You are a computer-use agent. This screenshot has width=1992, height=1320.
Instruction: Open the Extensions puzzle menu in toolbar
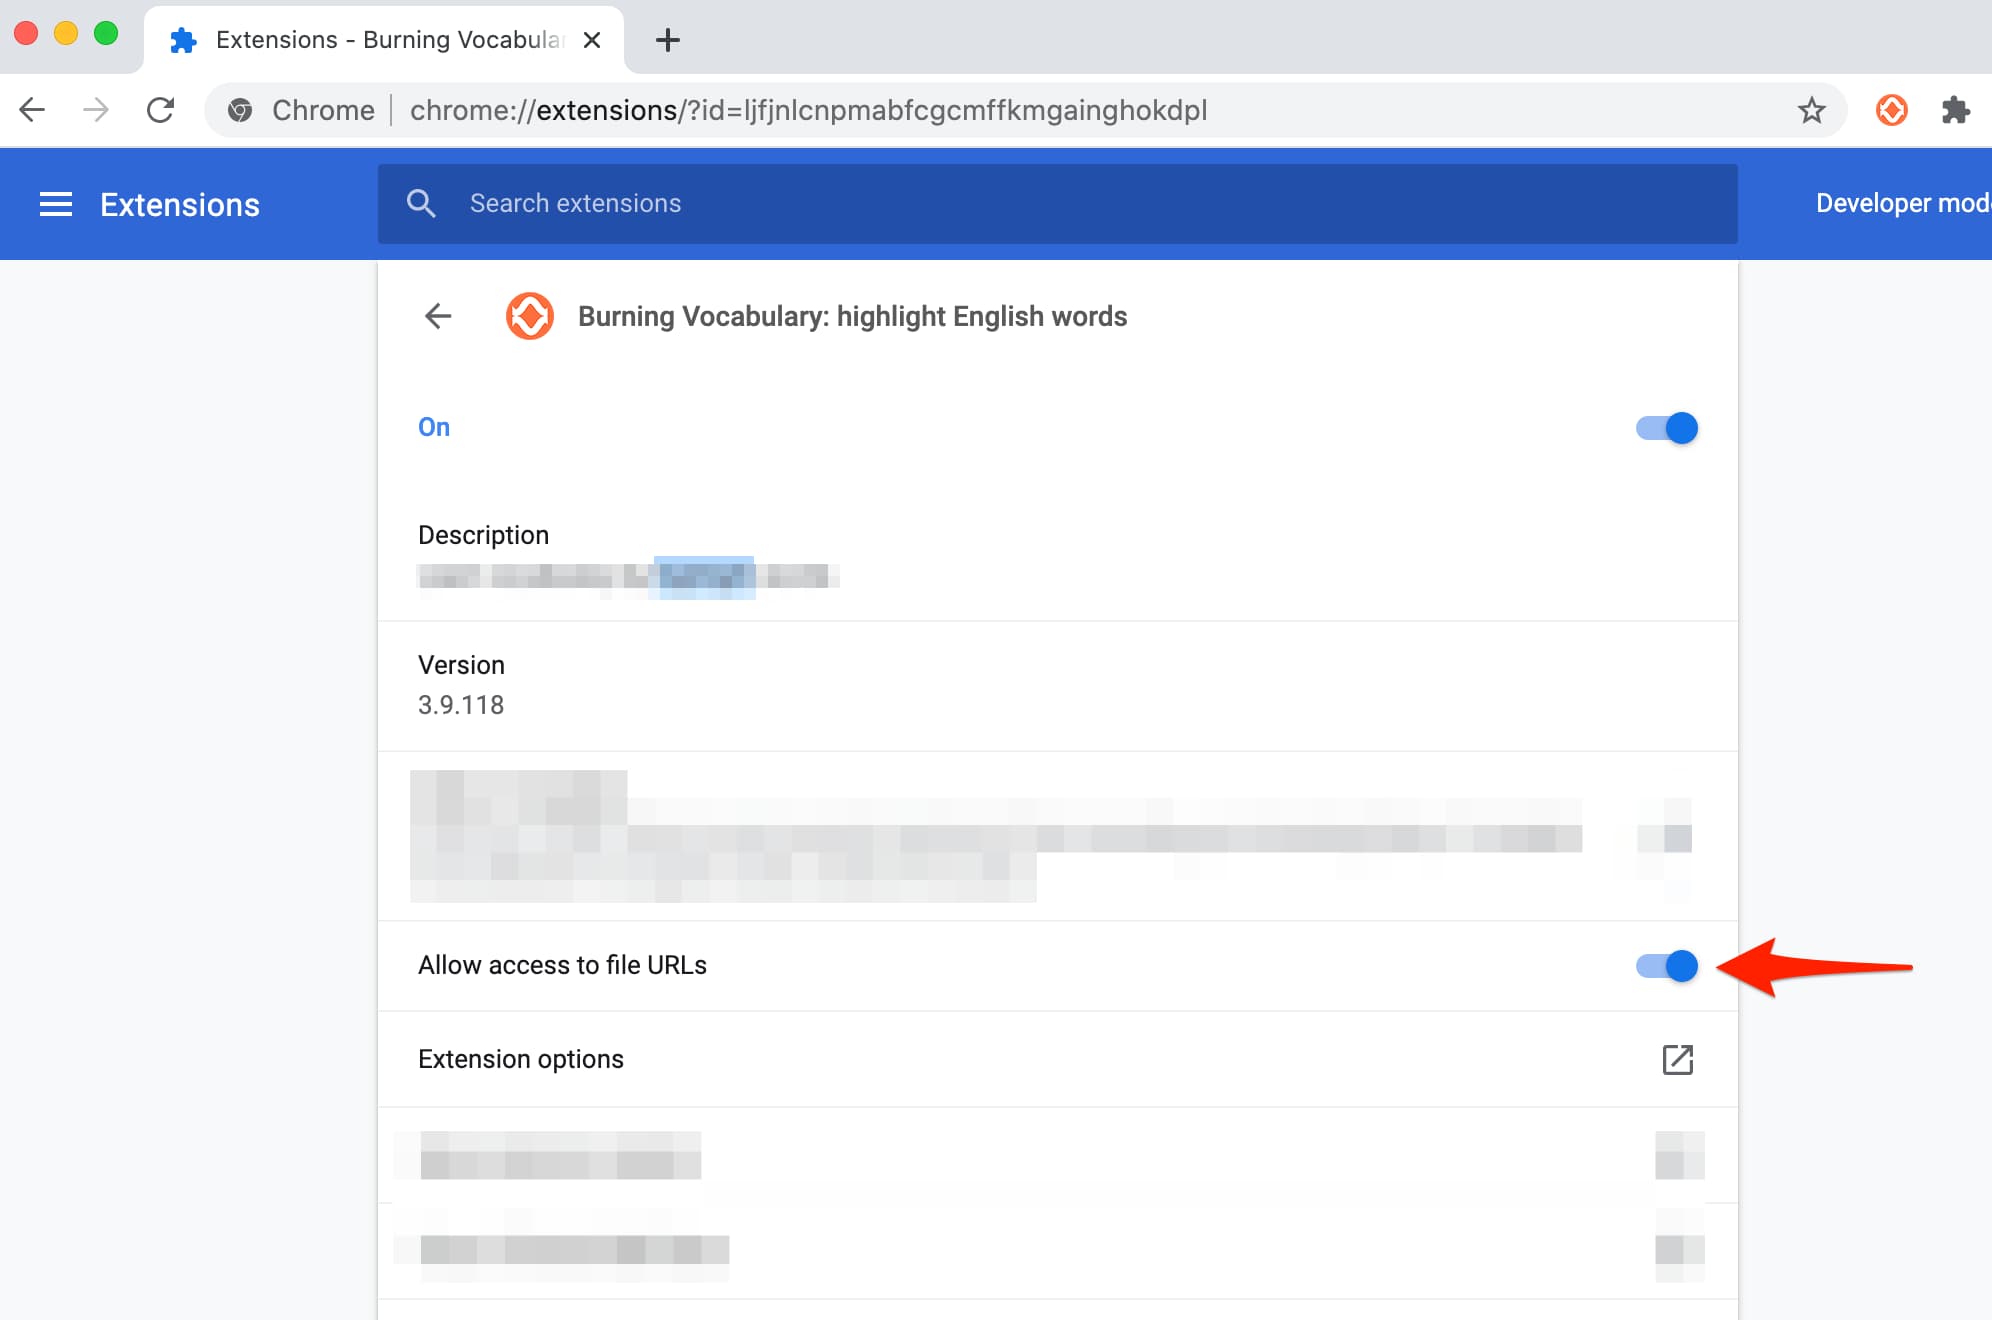pos(1955,110)
